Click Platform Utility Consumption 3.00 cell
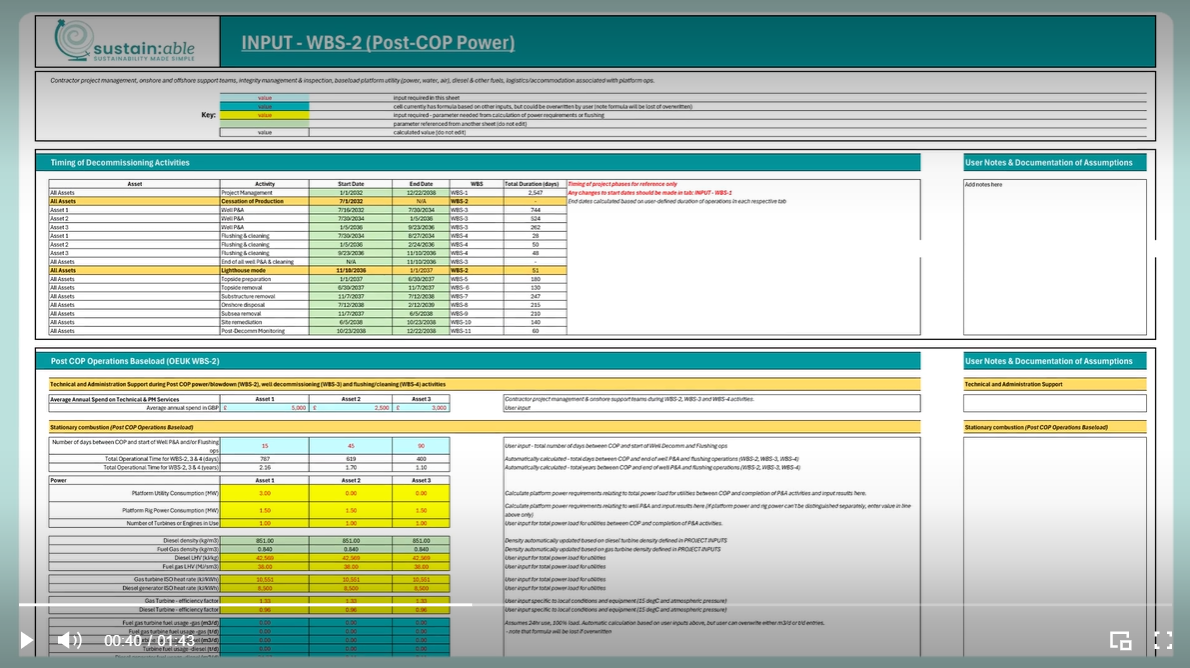The height and width of the screenshot is (668, 1190). click(264, 493)
